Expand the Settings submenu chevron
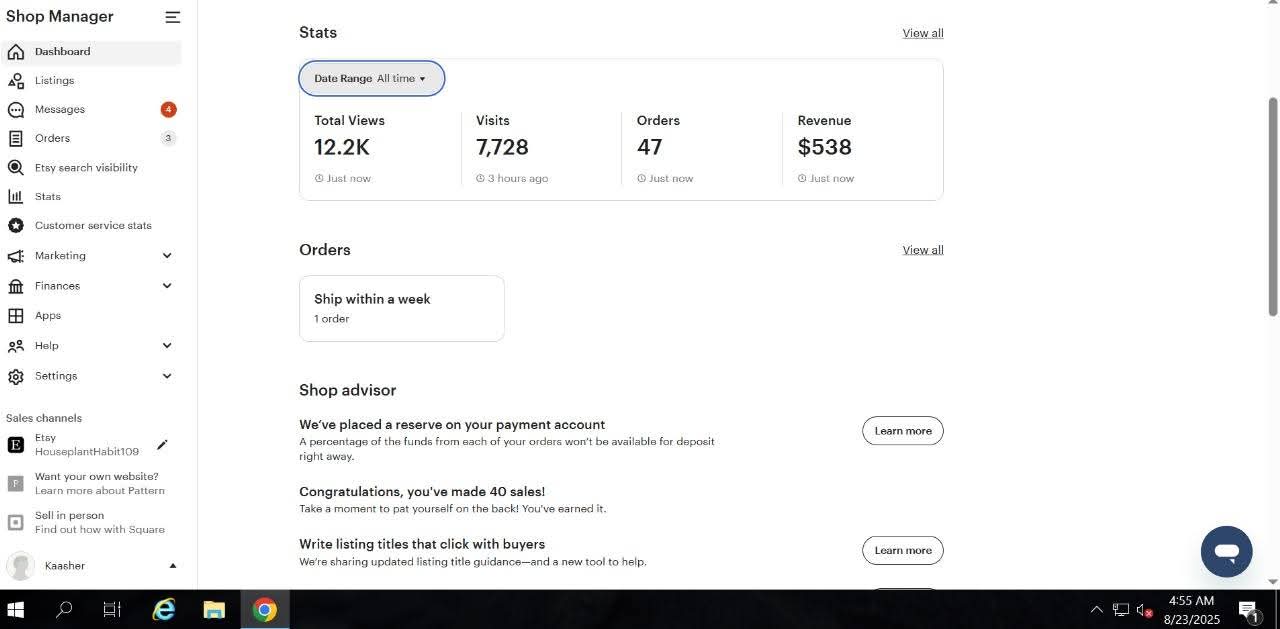Image resolution: width=1280 pixels, height=629 pixels. pyautogui.click(x=167, y=376)
